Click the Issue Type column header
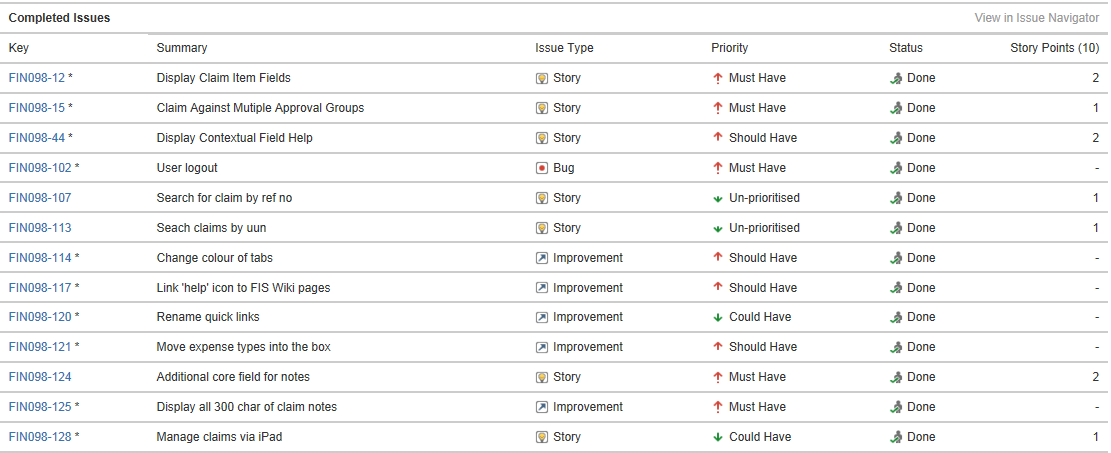This screenshot has width=1111, height=453. [564, 48]
